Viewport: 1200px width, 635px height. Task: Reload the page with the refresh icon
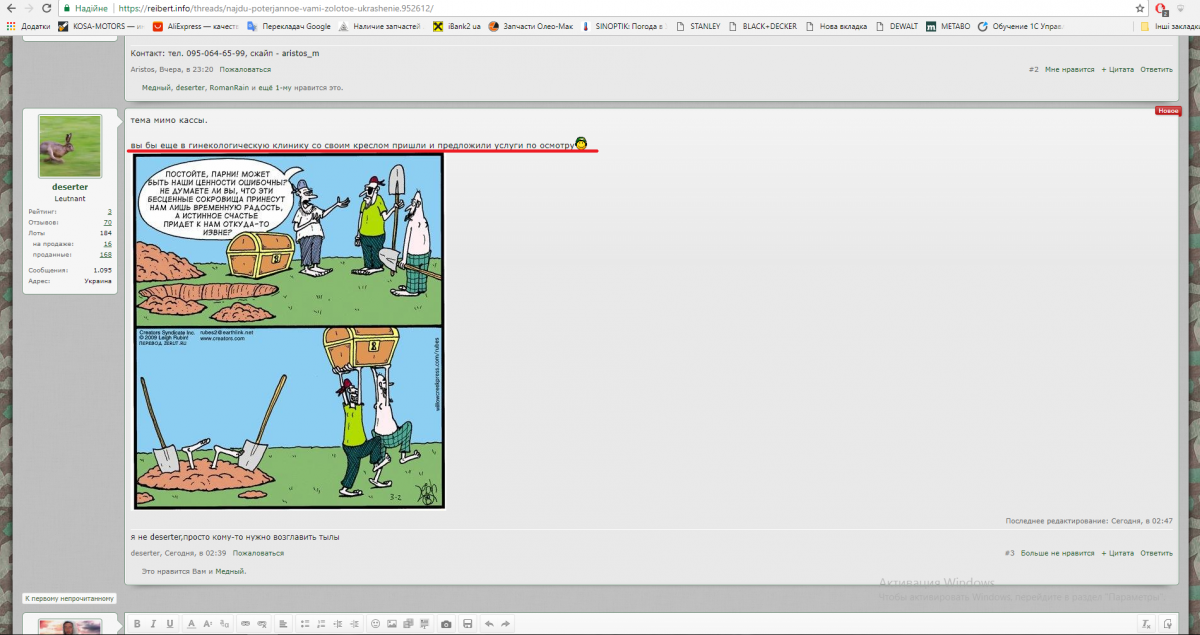(46, 7)
